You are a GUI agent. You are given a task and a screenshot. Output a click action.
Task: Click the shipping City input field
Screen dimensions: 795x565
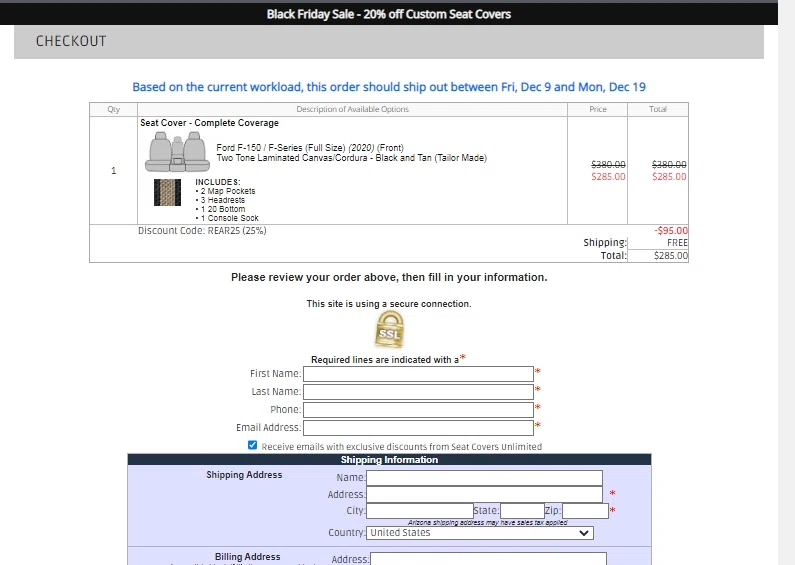(x=419, y=511)
